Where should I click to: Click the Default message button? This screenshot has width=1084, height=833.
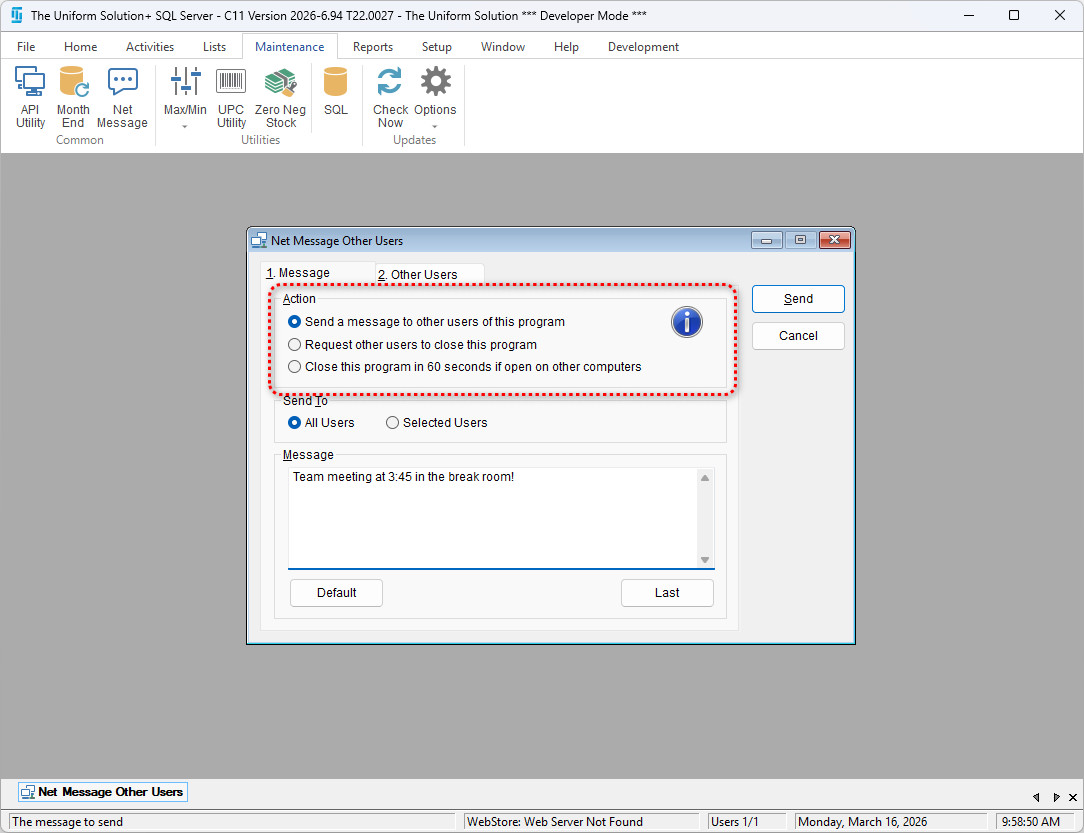tap(336, 593)
